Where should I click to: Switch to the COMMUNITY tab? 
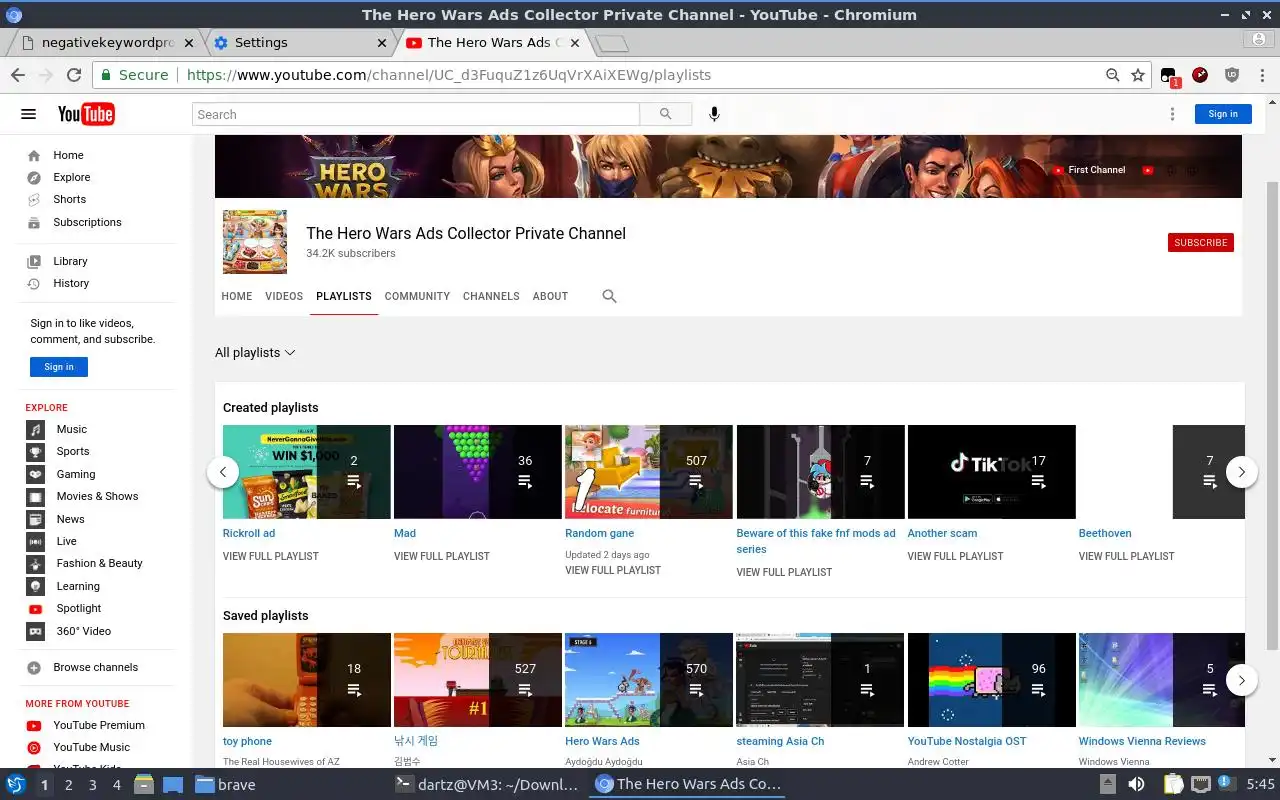click(x=417, y=296)
